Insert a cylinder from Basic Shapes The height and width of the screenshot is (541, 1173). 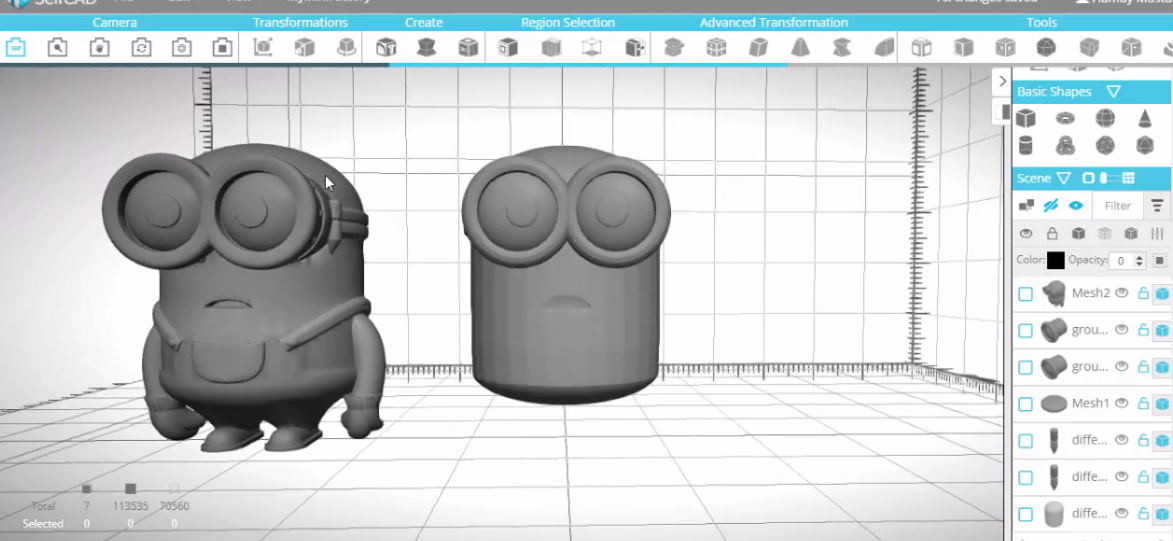coord(1025,144)
